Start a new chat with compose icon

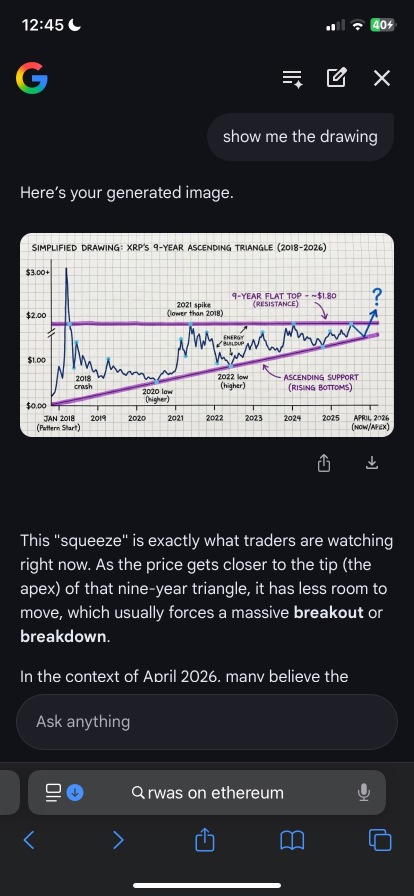point(336,78)
